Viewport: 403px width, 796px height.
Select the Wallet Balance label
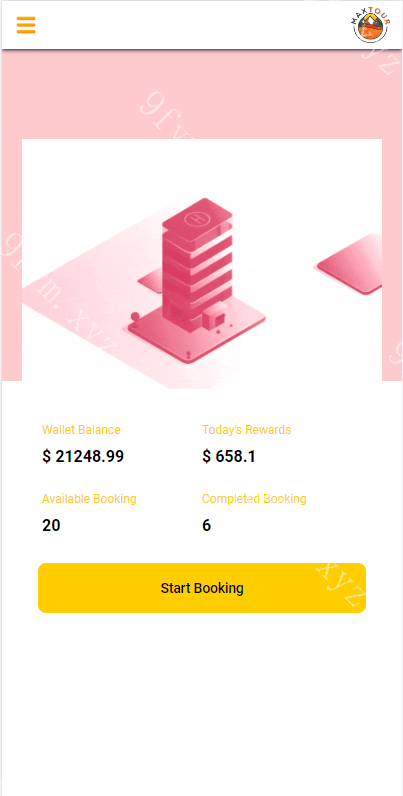click(81, 430)
